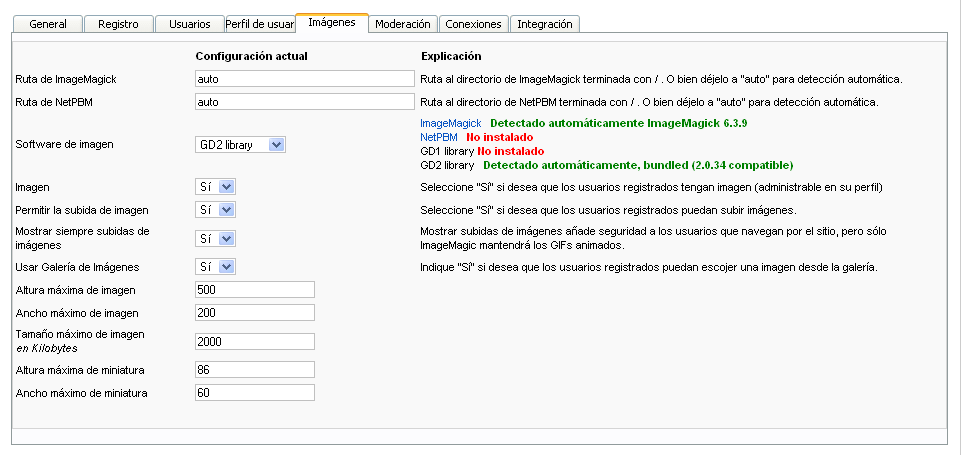
Task: Click the Ancho máximo de miniatura field
Action: point(255,392)
